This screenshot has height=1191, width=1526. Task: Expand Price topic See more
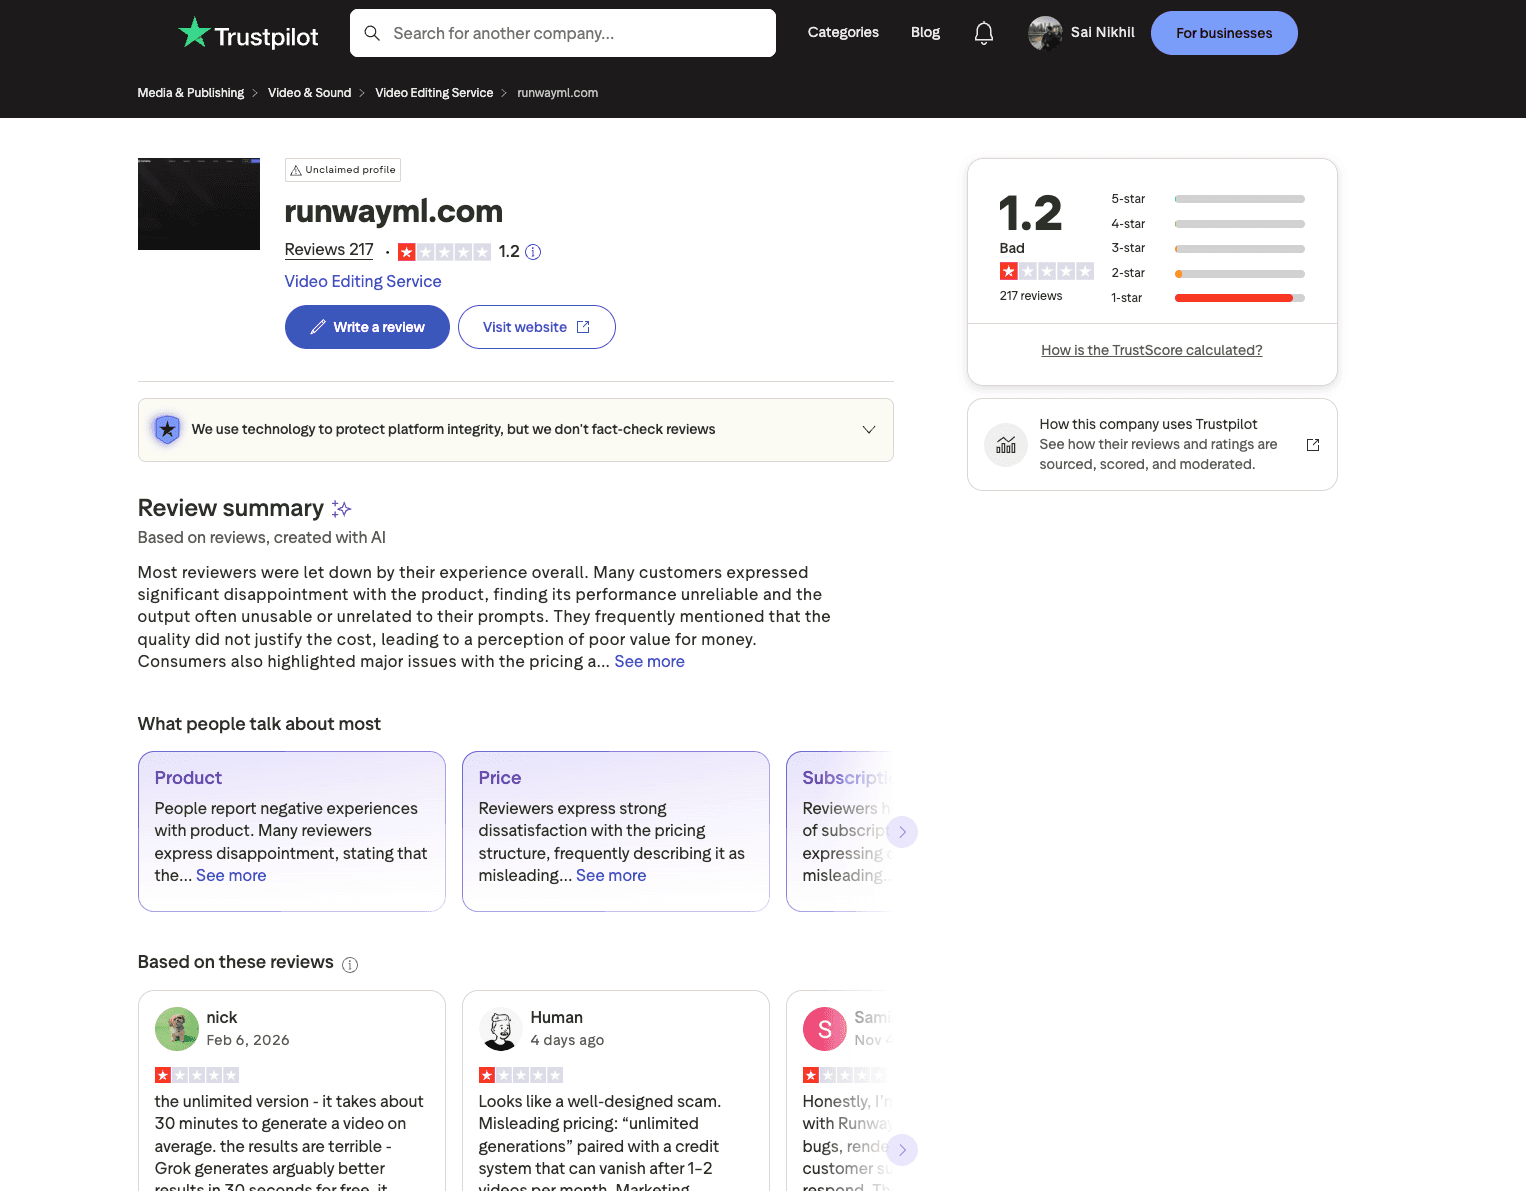coord(611,875)
